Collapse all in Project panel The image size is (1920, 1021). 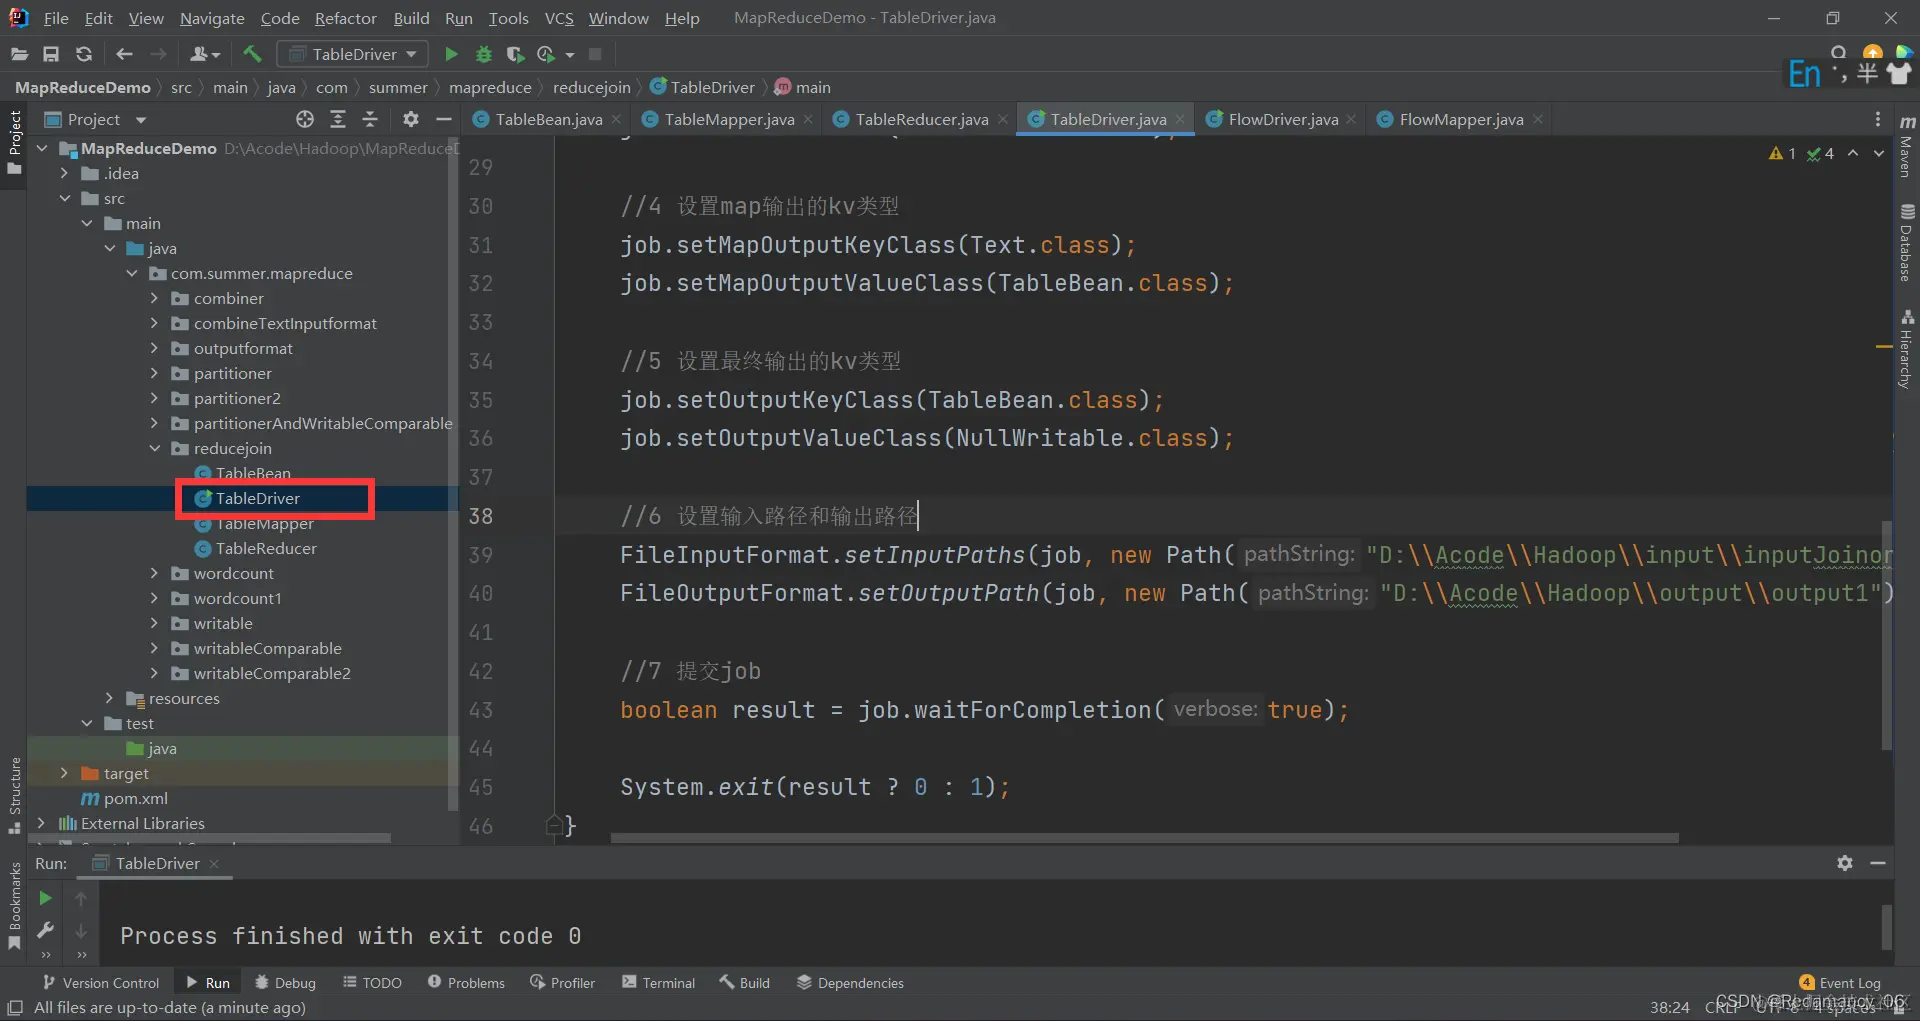click(x=370, y=119)
